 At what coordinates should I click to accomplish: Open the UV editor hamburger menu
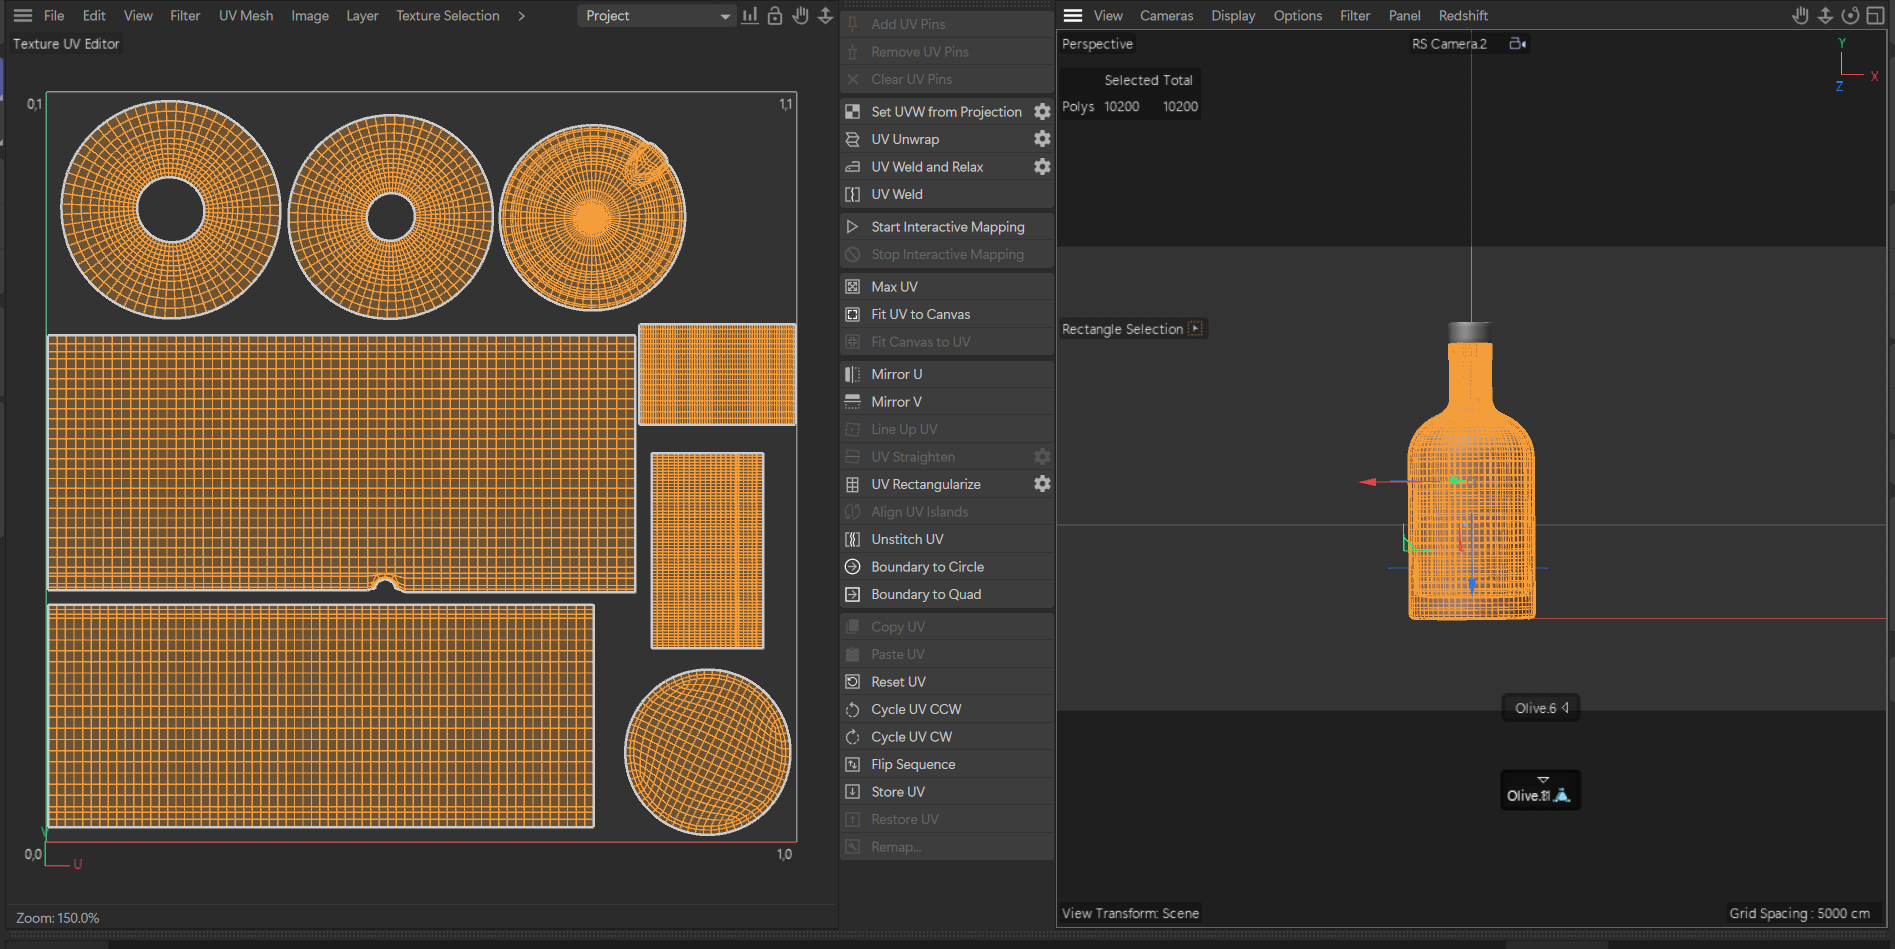click(x=23, y=16)
